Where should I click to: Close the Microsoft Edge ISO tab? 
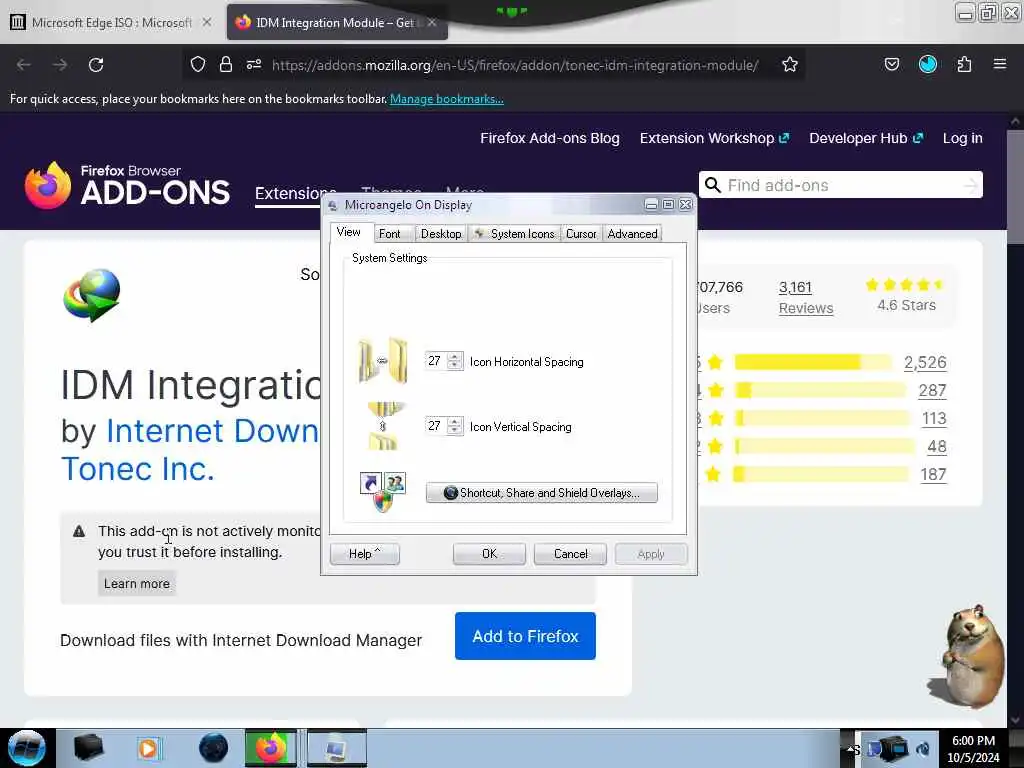(206, 22)
